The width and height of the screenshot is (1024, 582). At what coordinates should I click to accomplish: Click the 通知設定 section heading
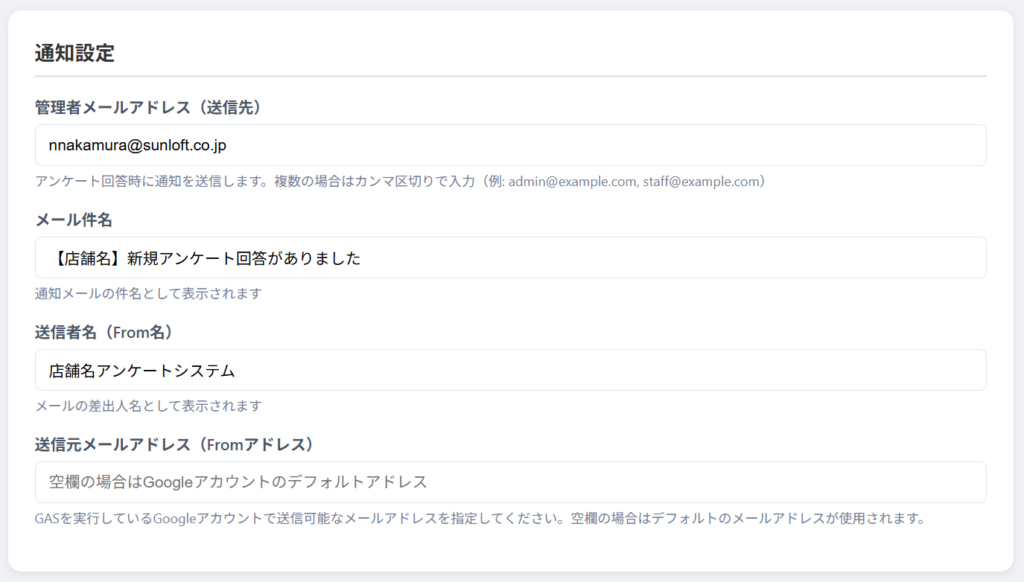click(75, 54)
